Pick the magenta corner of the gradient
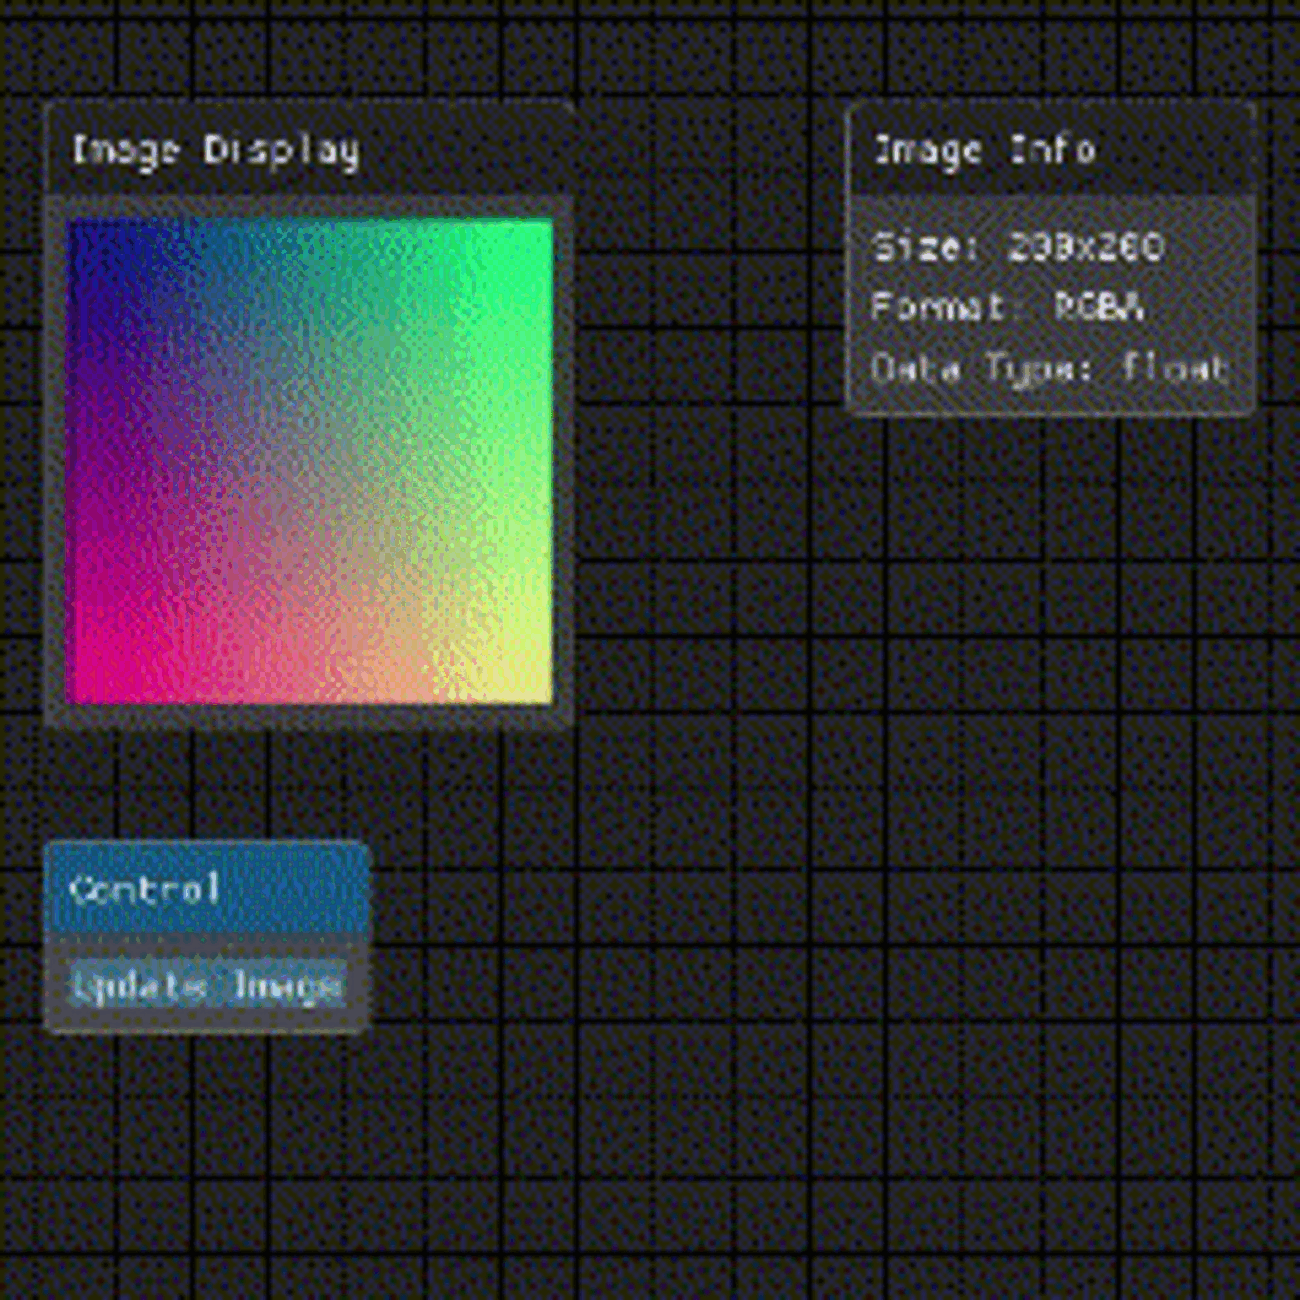This screenshot has height=1300, width=1300. pyautogui.click(x=80, y=690)
